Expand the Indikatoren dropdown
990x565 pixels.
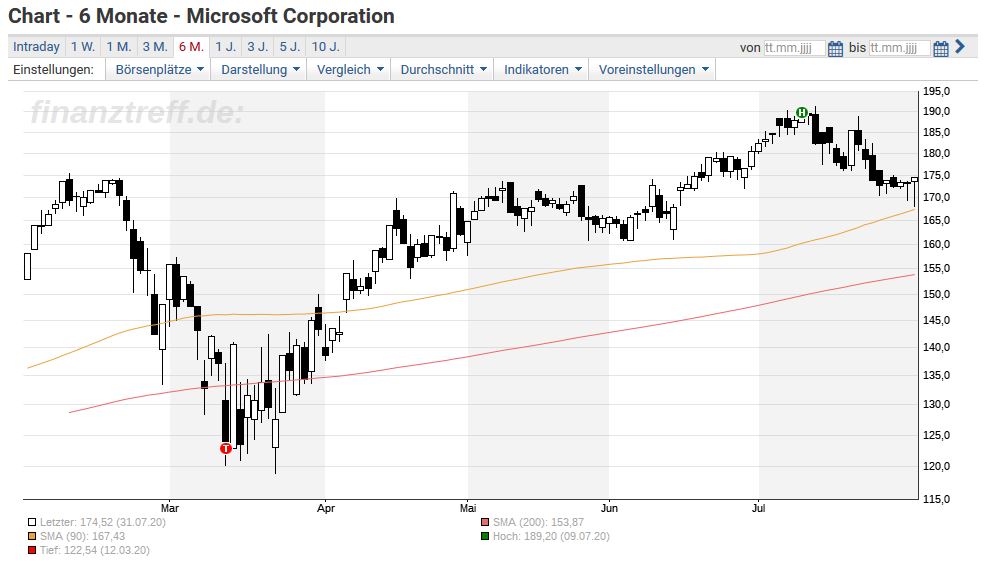(542, 69)
